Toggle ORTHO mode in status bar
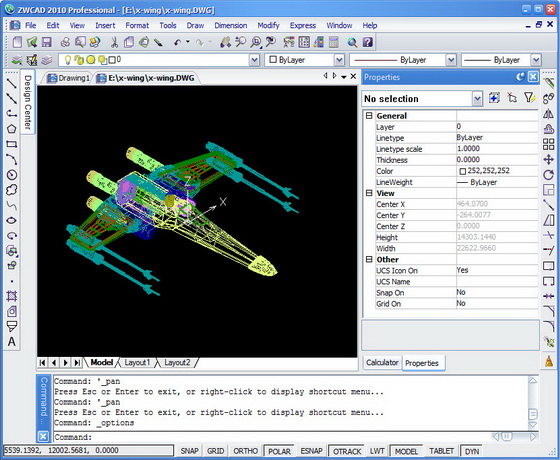The image size is (560, 460). click(x=245, y=451)
